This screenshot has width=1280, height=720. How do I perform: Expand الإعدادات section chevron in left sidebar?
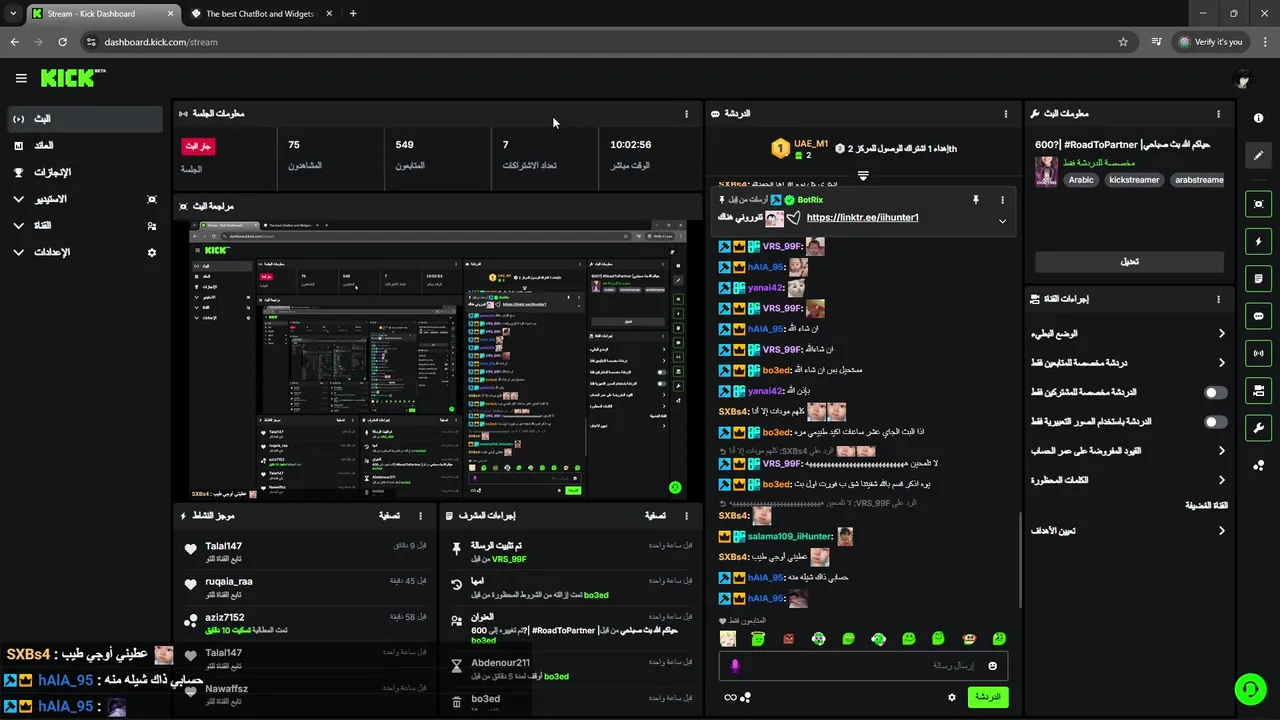click(x=18, y=252)
